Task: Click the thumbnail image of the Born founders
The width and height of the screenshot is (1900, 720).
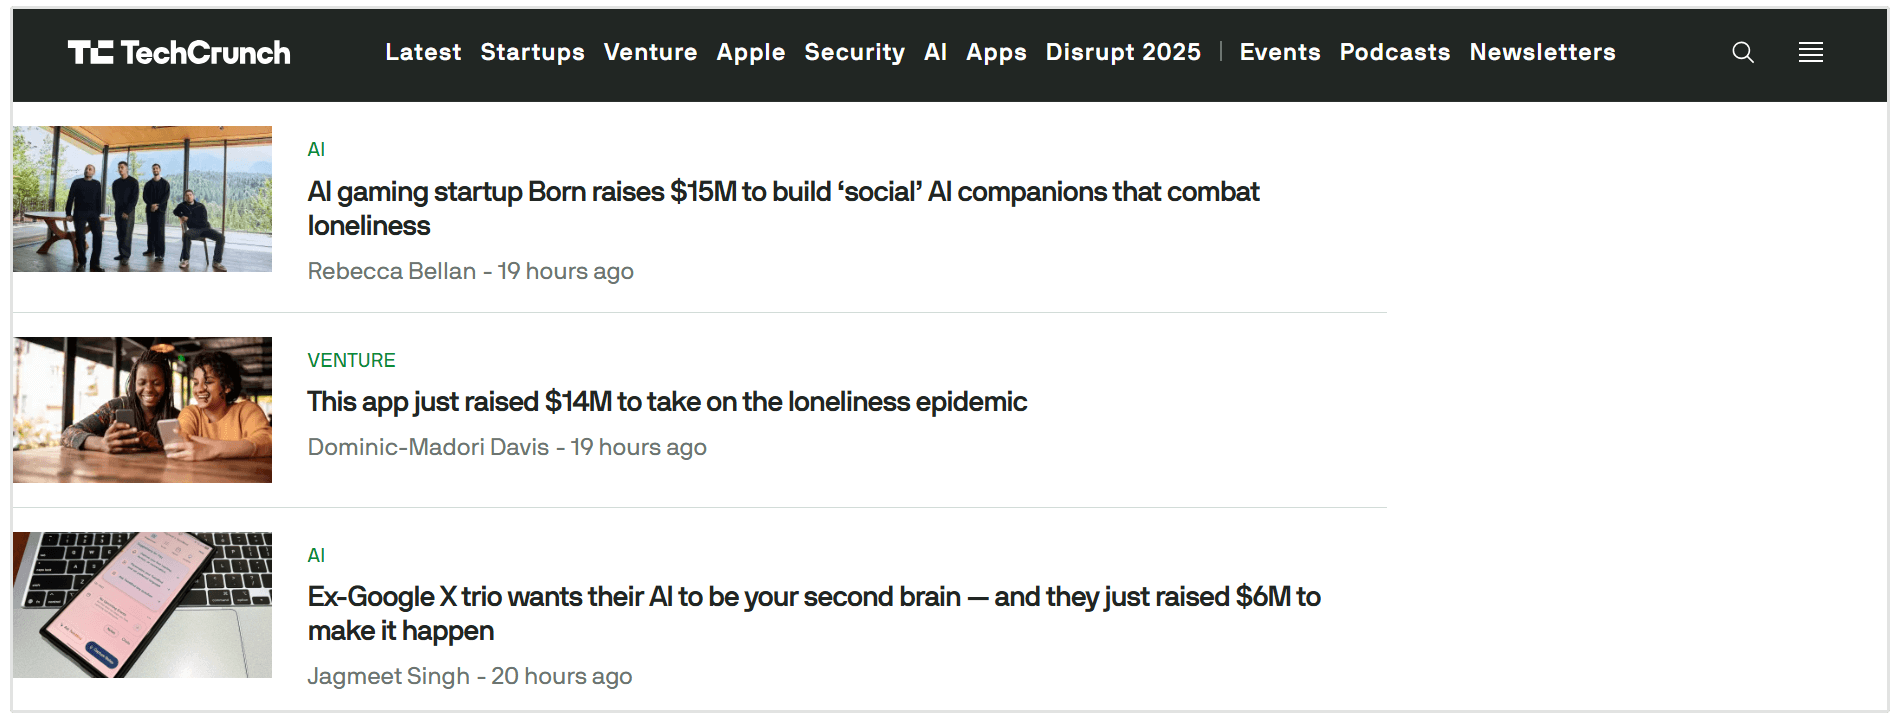Action: click(141, 198)
